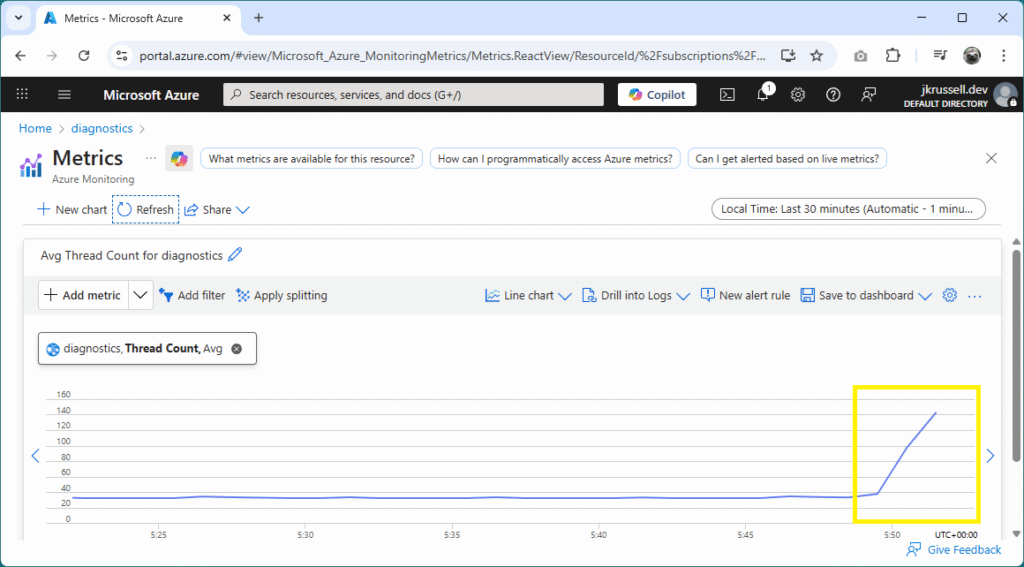Open the Metrics blade ellipsis menu
Viewport: 1024px width, 567px height.
[151, 158]
